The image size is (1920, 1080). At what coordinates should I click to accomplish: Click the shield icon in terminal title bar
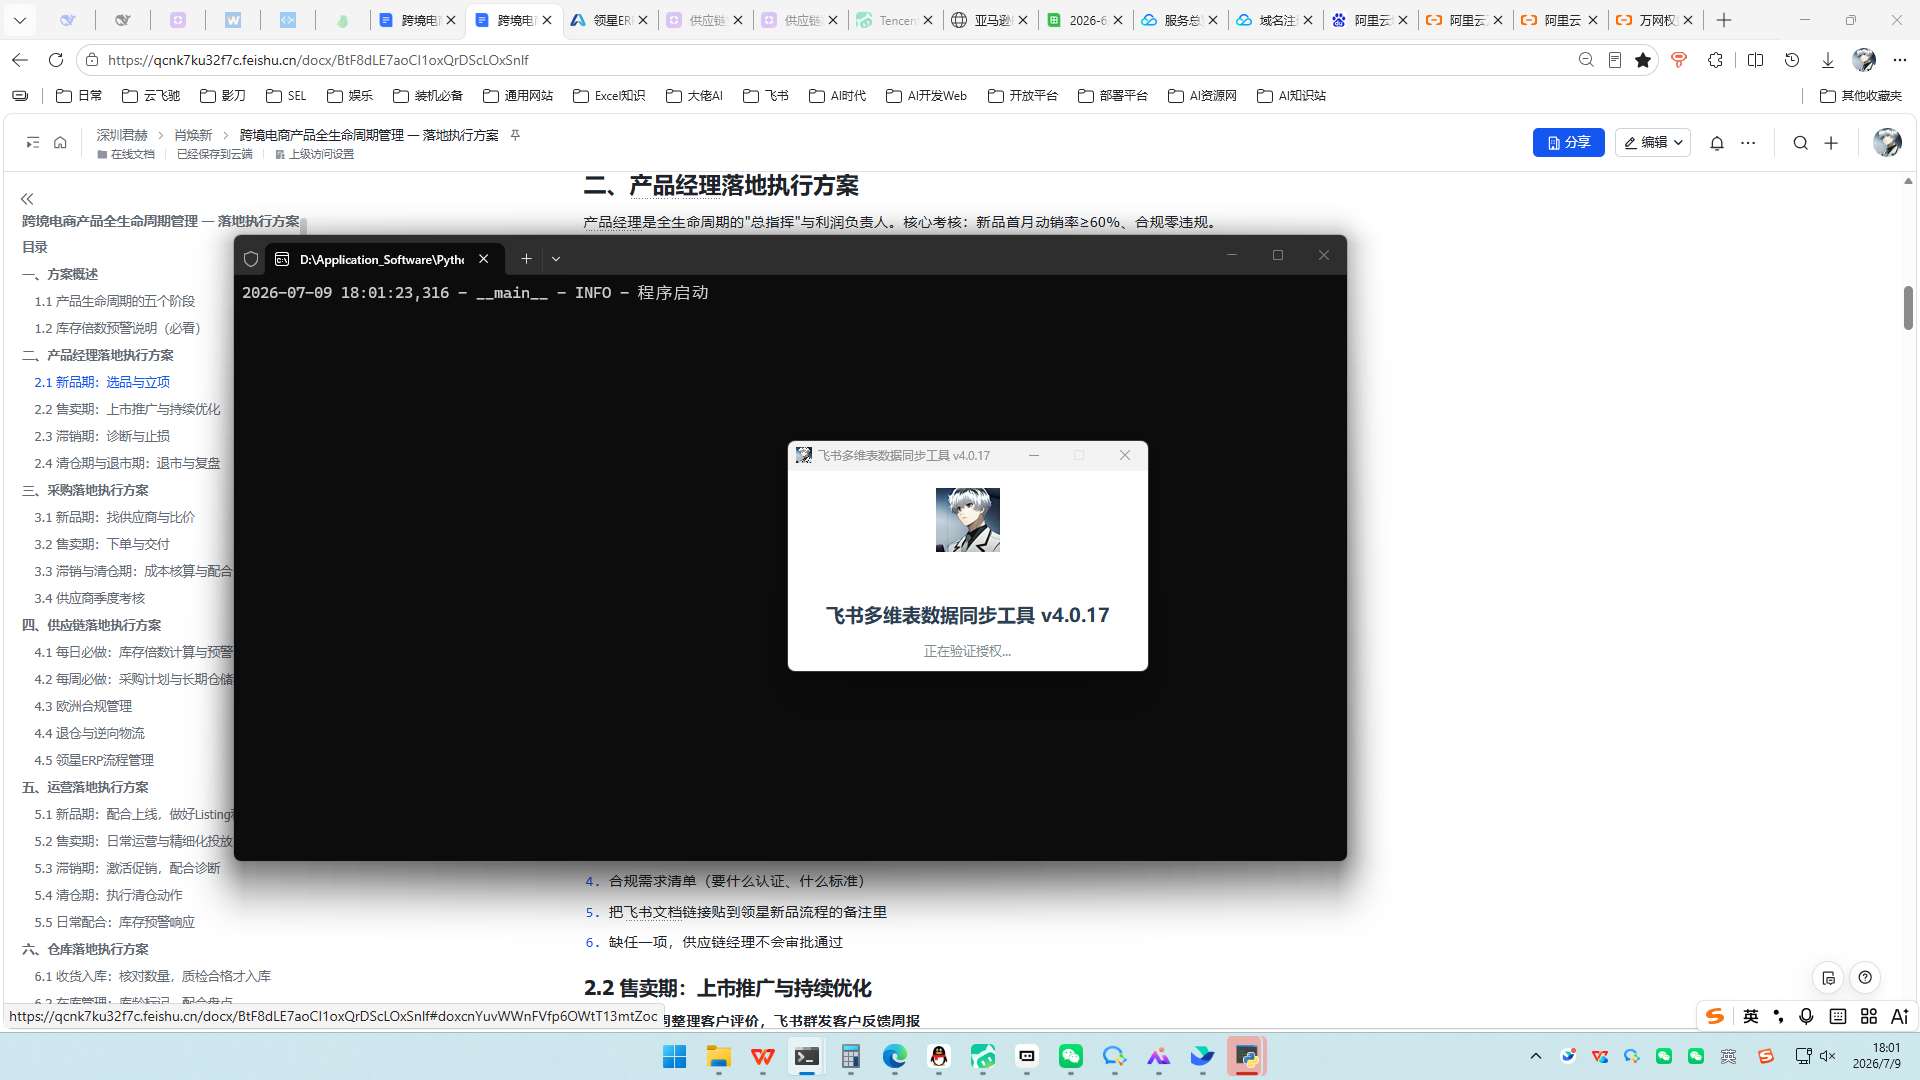[251, 259]
